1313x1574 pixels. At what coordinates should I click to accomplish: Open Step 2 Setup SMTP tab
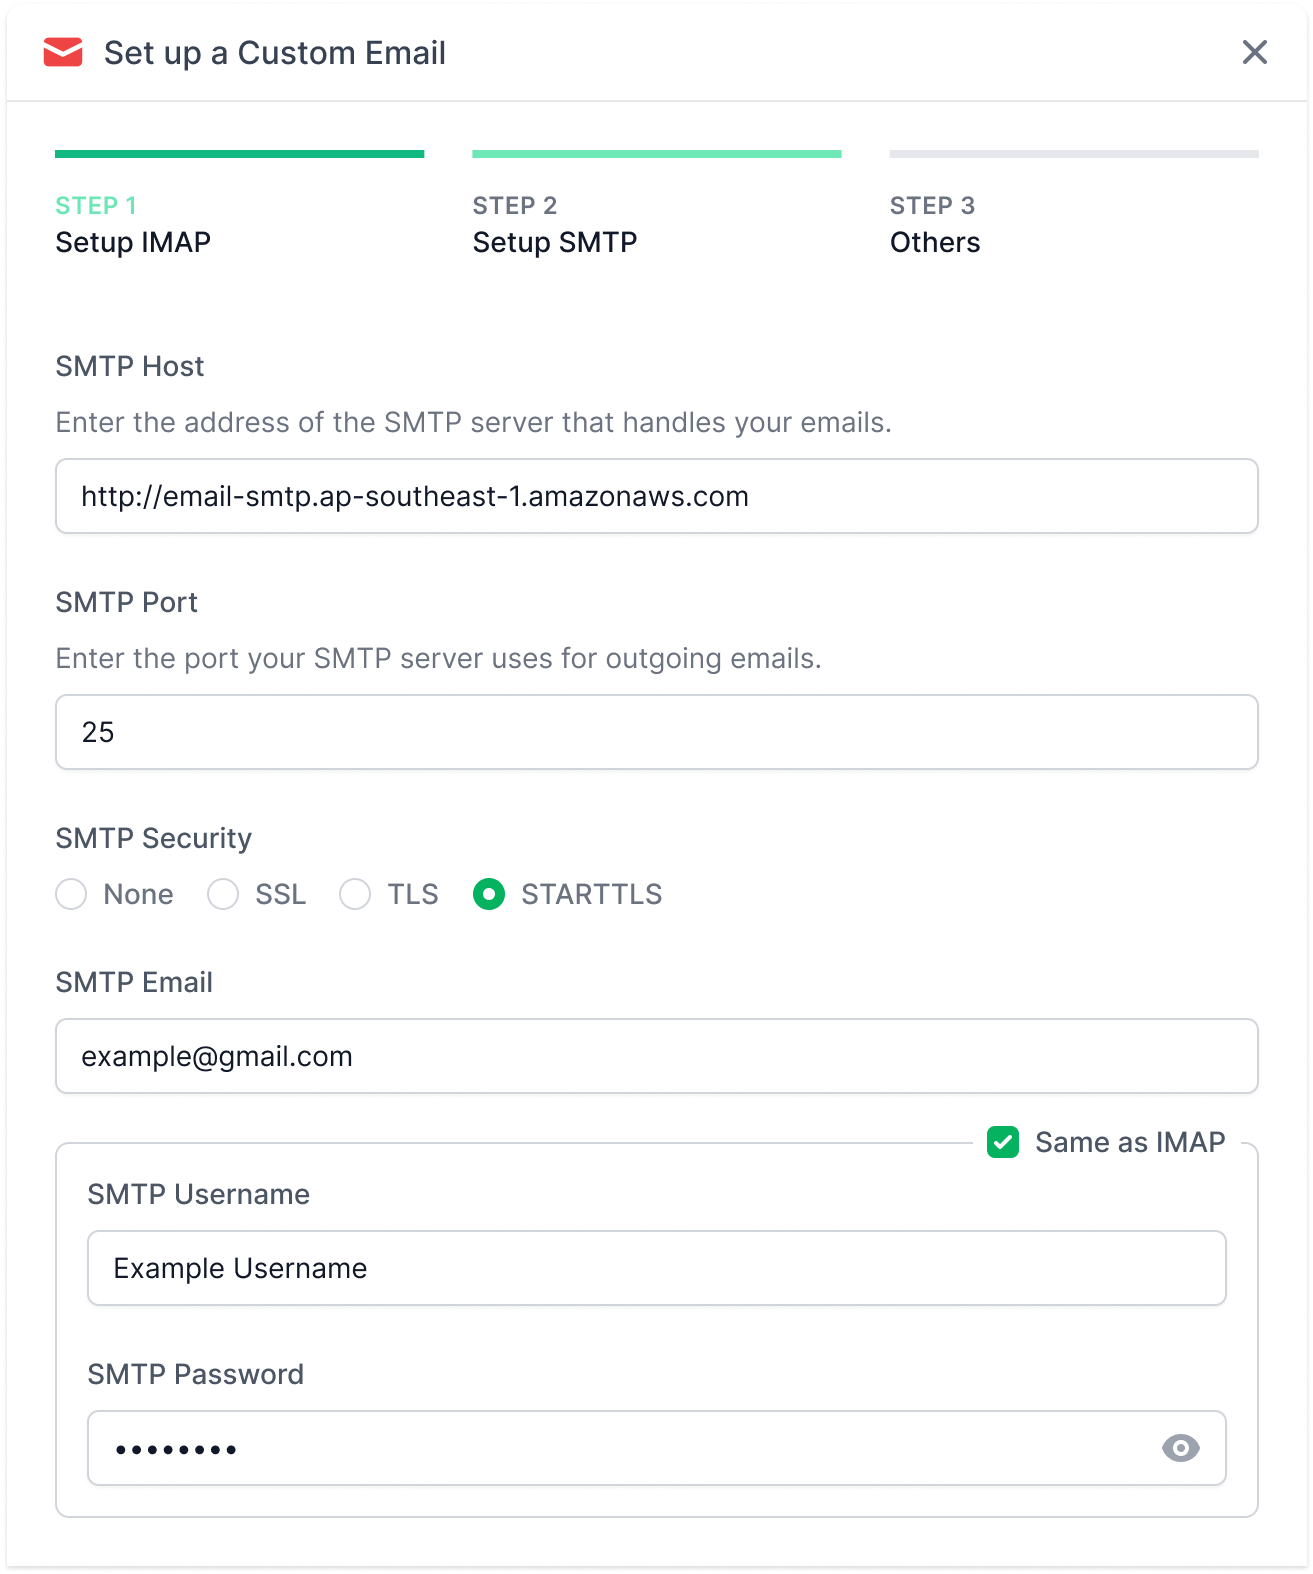point(555,225)
